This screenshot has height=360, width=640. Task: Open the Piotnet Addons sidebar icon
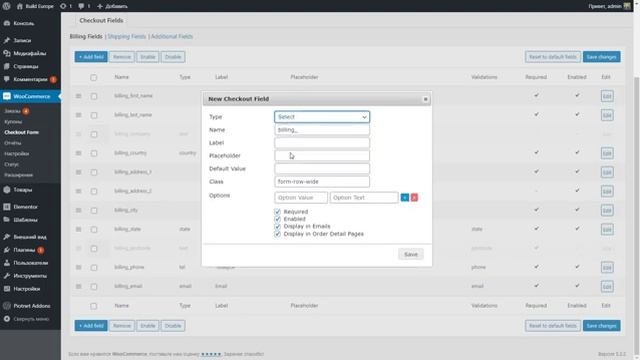[7, 306]
